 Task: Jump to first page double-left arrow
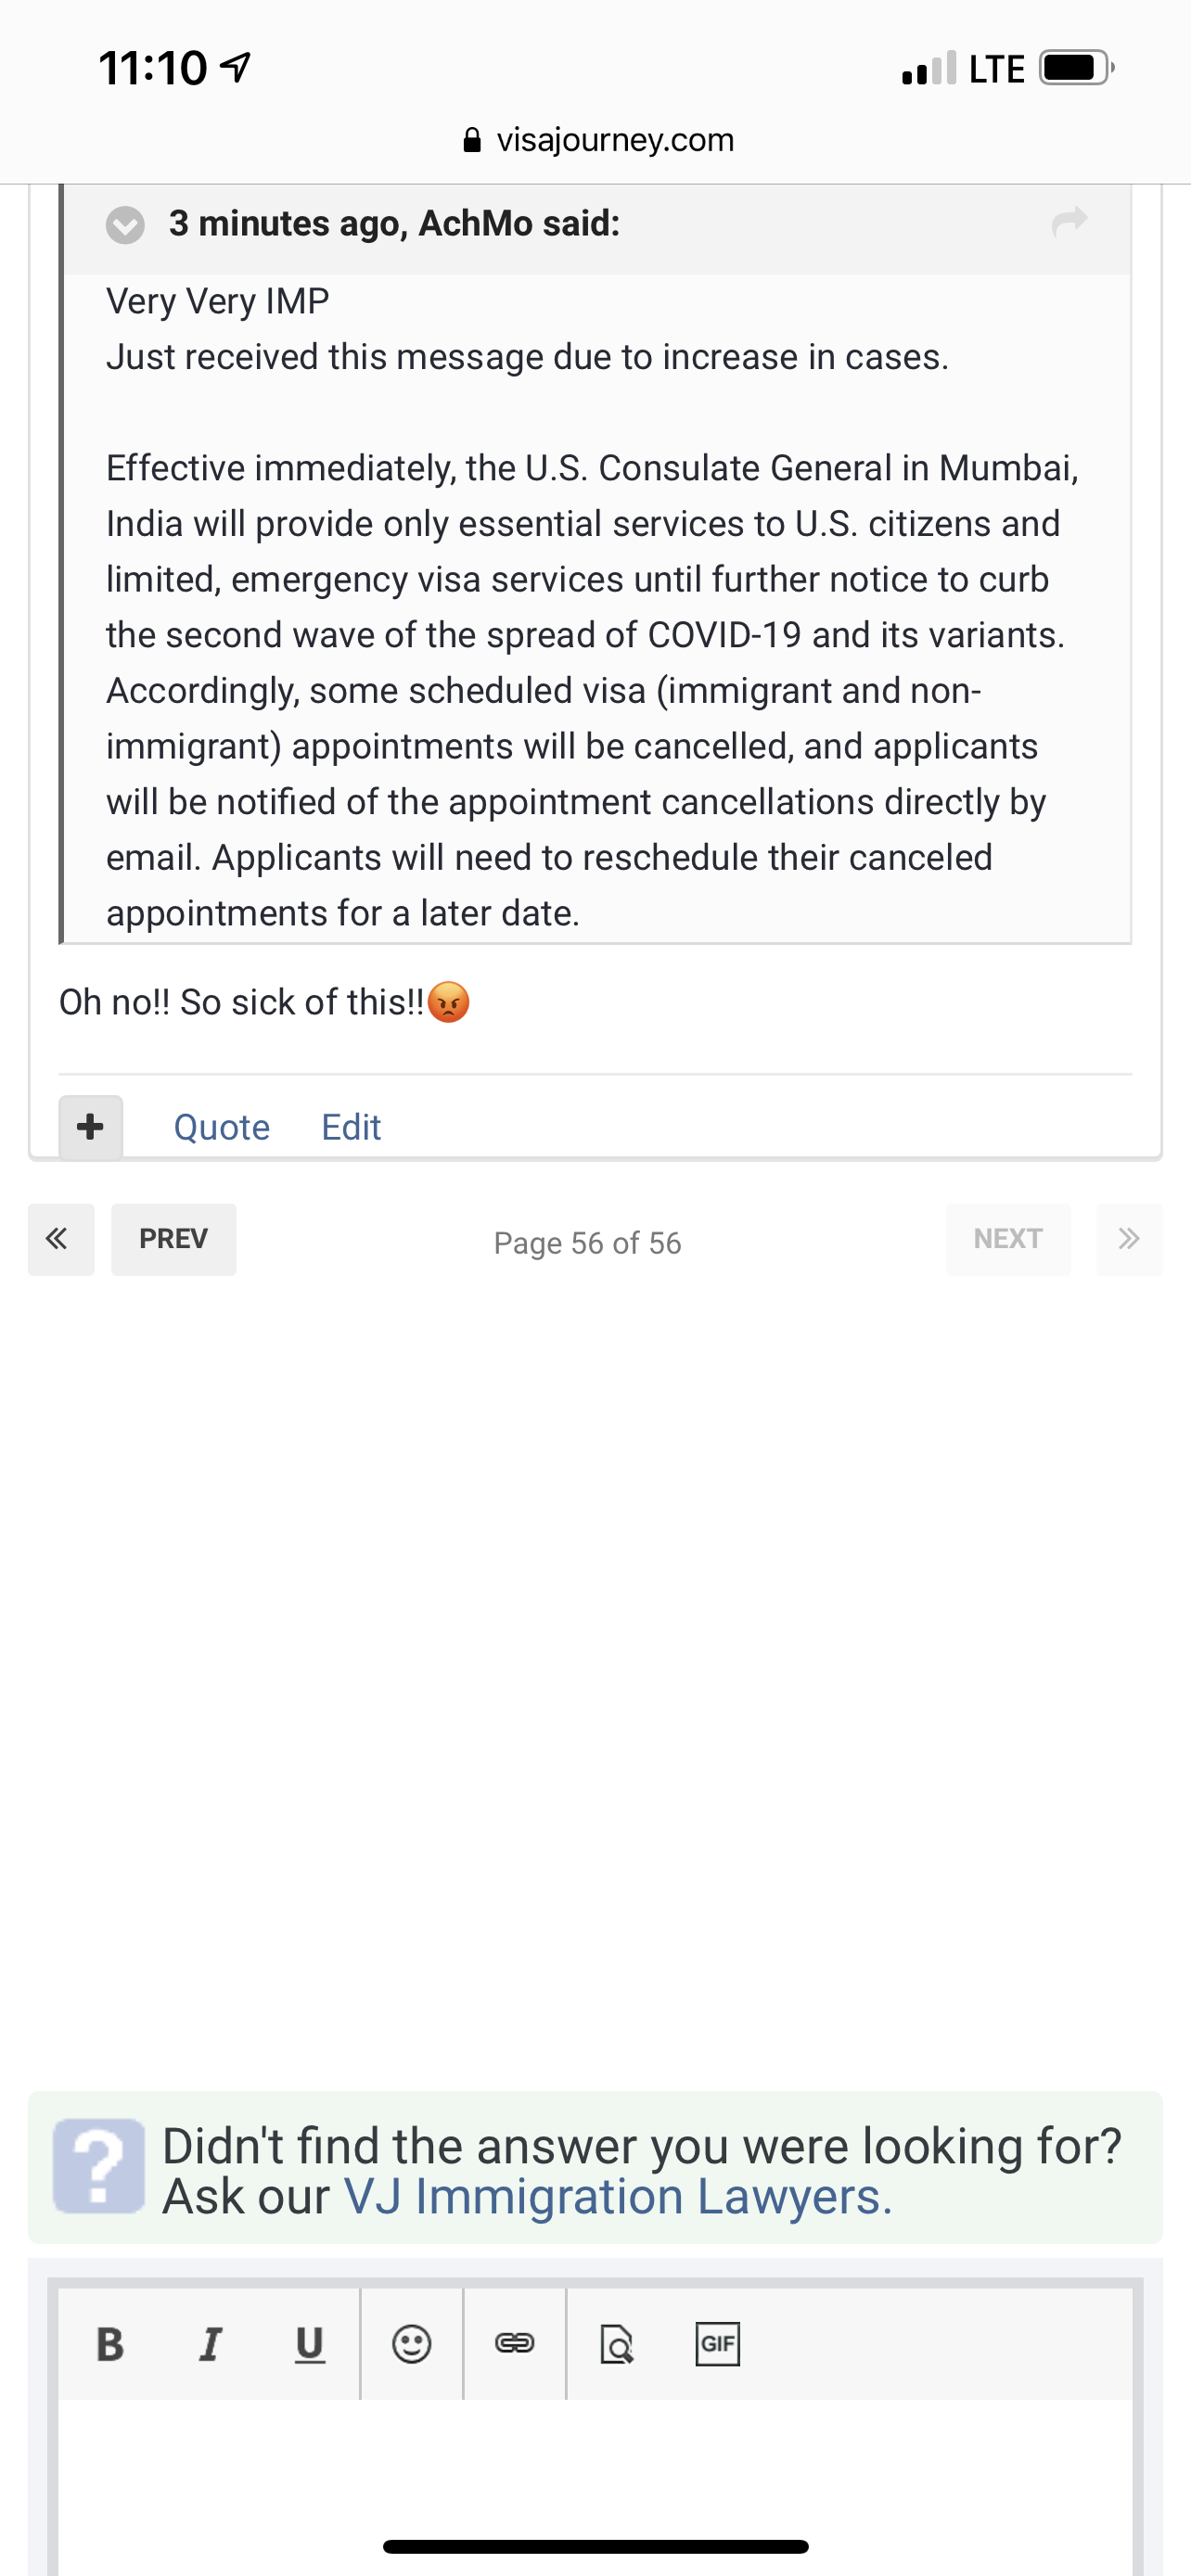click(x=61, y=1240)
